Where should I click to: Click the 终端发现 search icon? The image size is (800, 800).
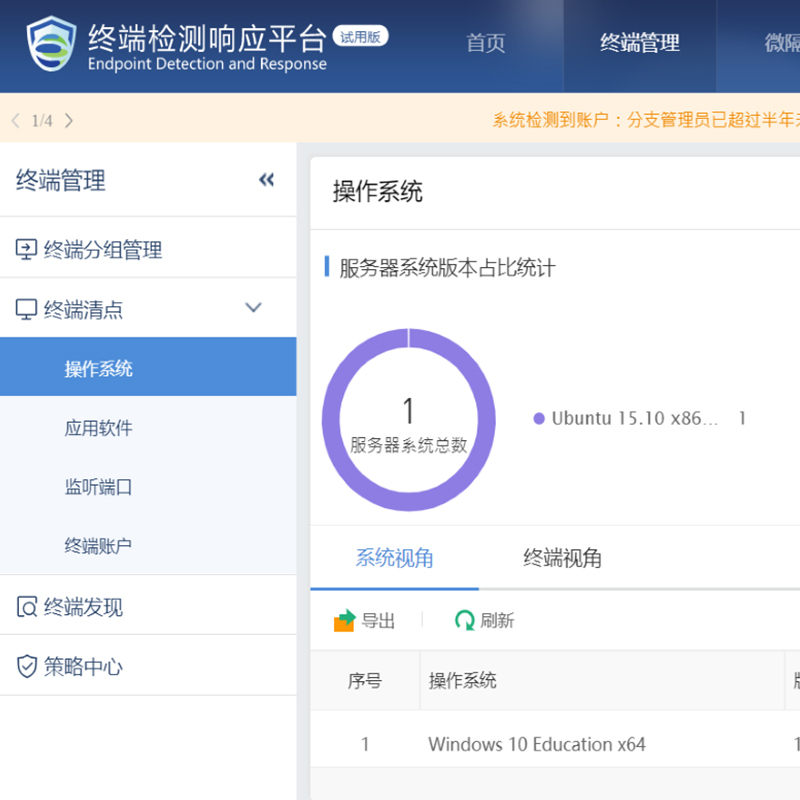tap(27, 607)
